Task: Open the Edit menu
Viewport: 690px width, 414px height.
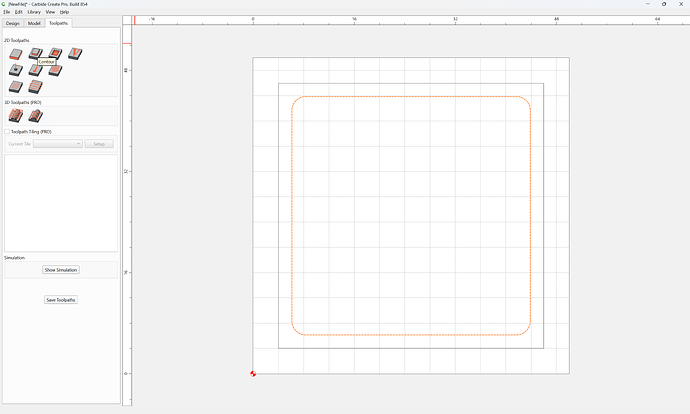Action: 18,12
